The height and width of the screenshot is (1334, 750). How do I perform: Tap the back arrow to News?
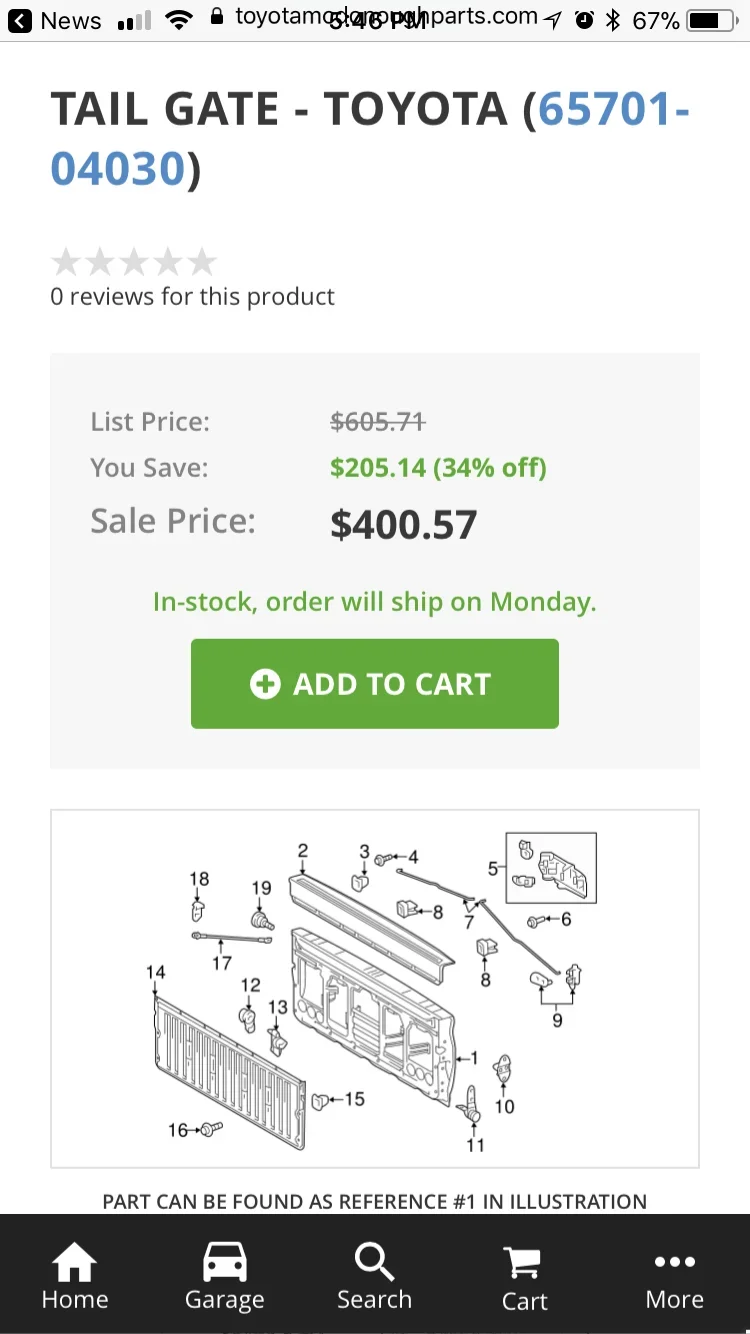coord(20,21)
